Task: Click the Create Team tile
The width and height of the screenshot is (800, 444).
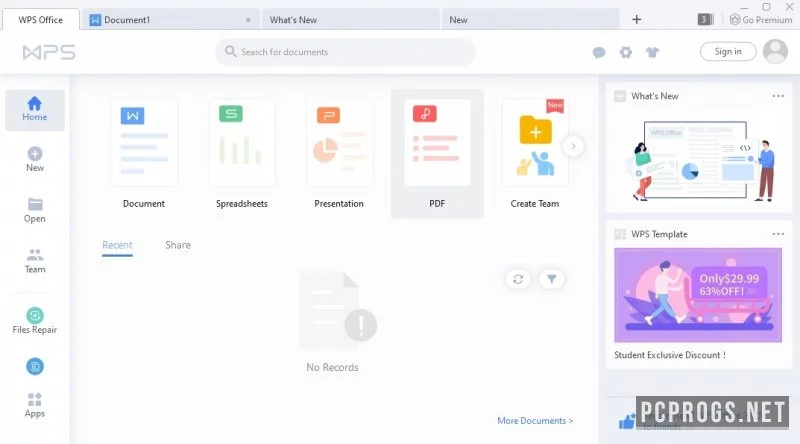Action: tap(535, 154)
